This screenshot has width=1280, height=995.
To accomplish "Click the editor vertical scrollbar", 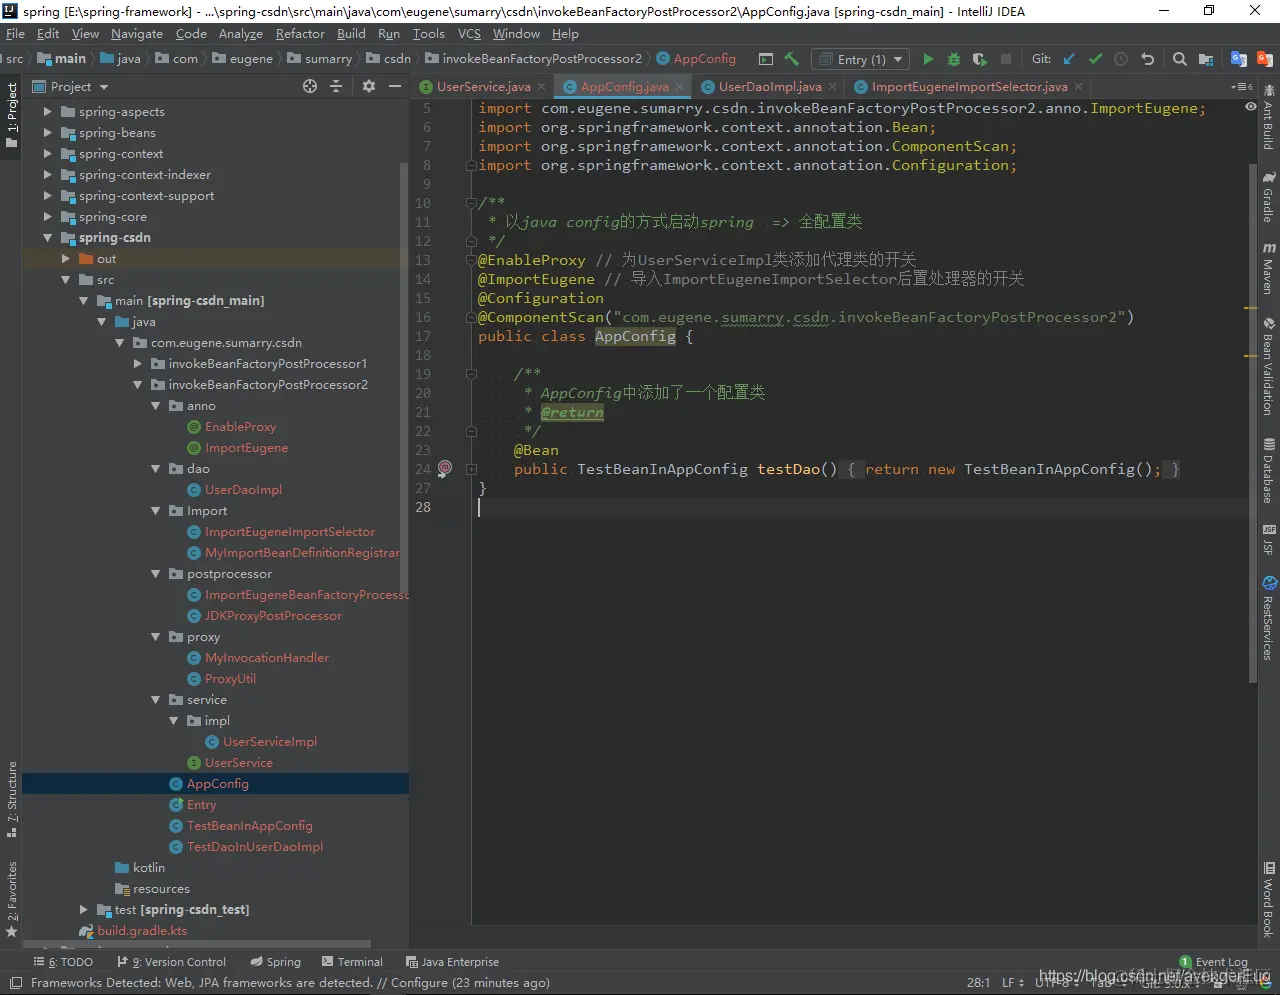I will coord(1252,400).
